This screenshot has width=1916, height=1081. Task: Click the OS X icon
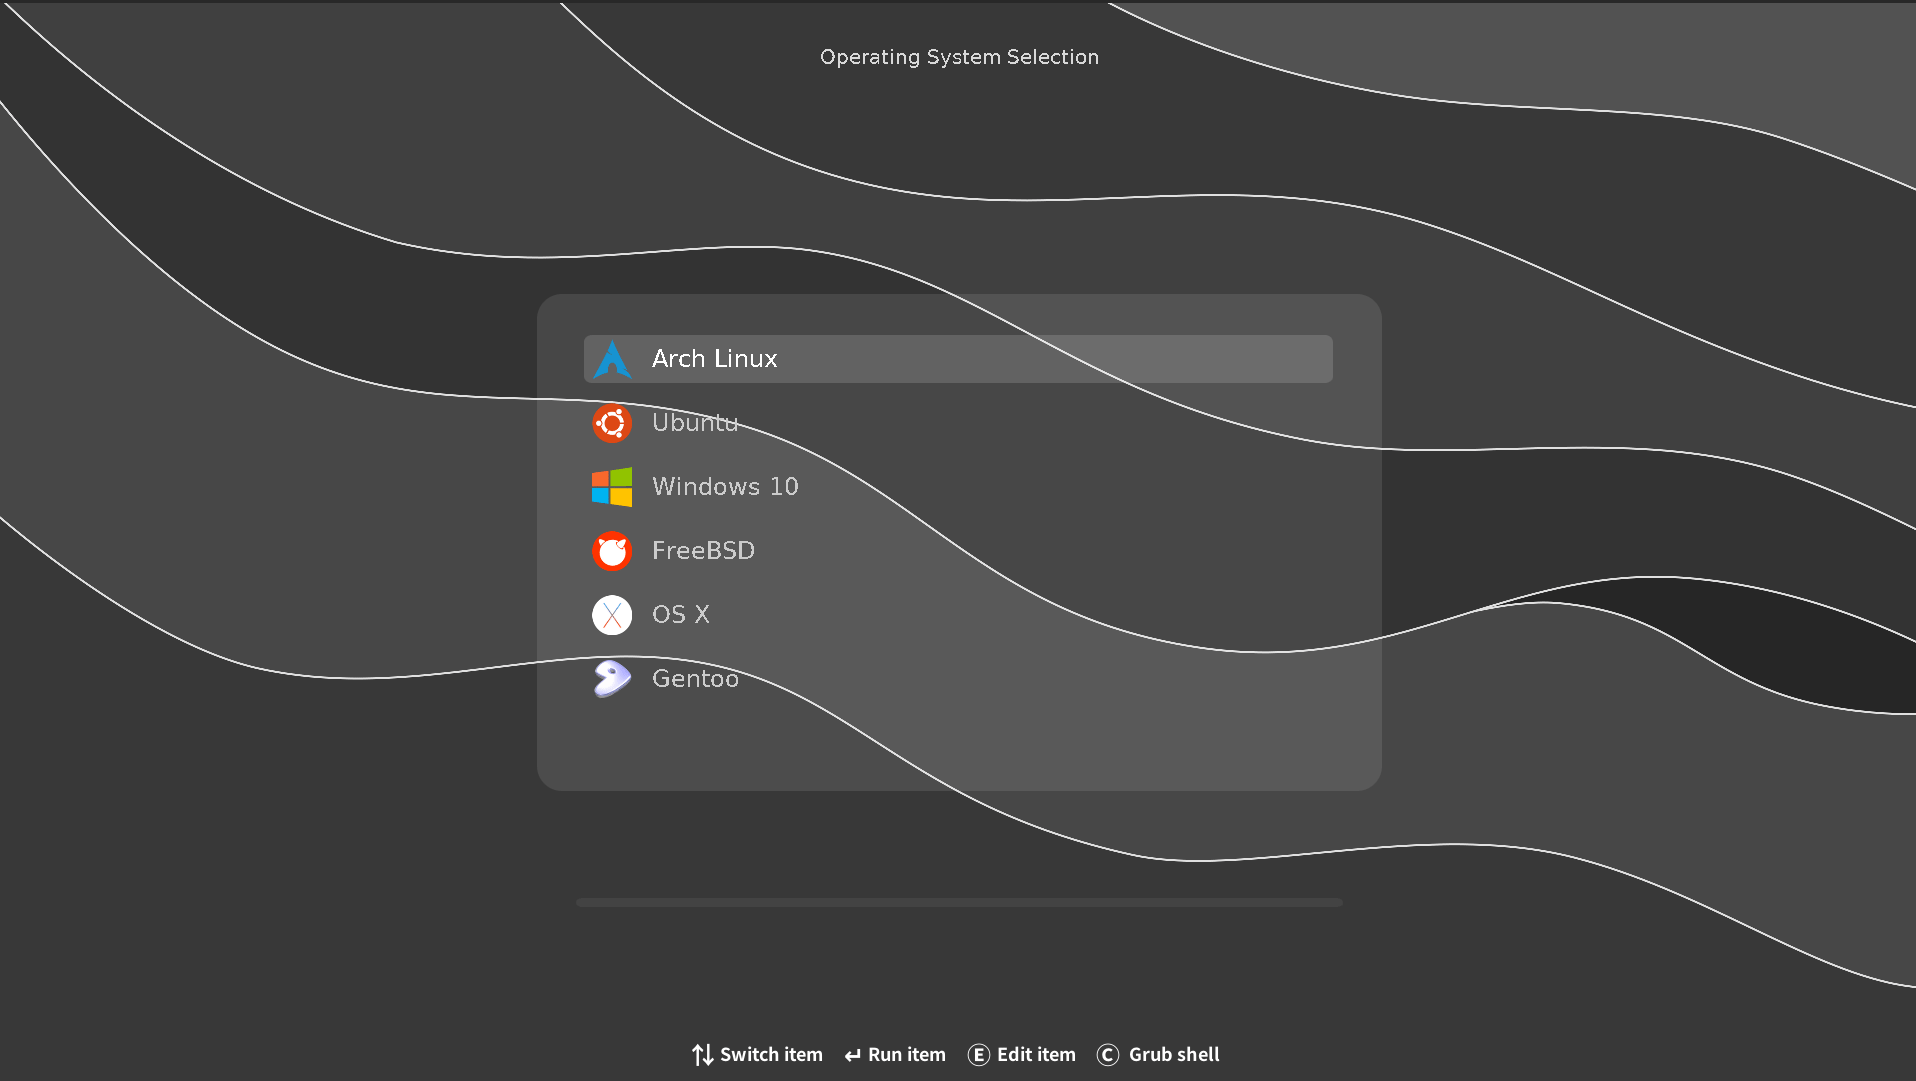612,615
